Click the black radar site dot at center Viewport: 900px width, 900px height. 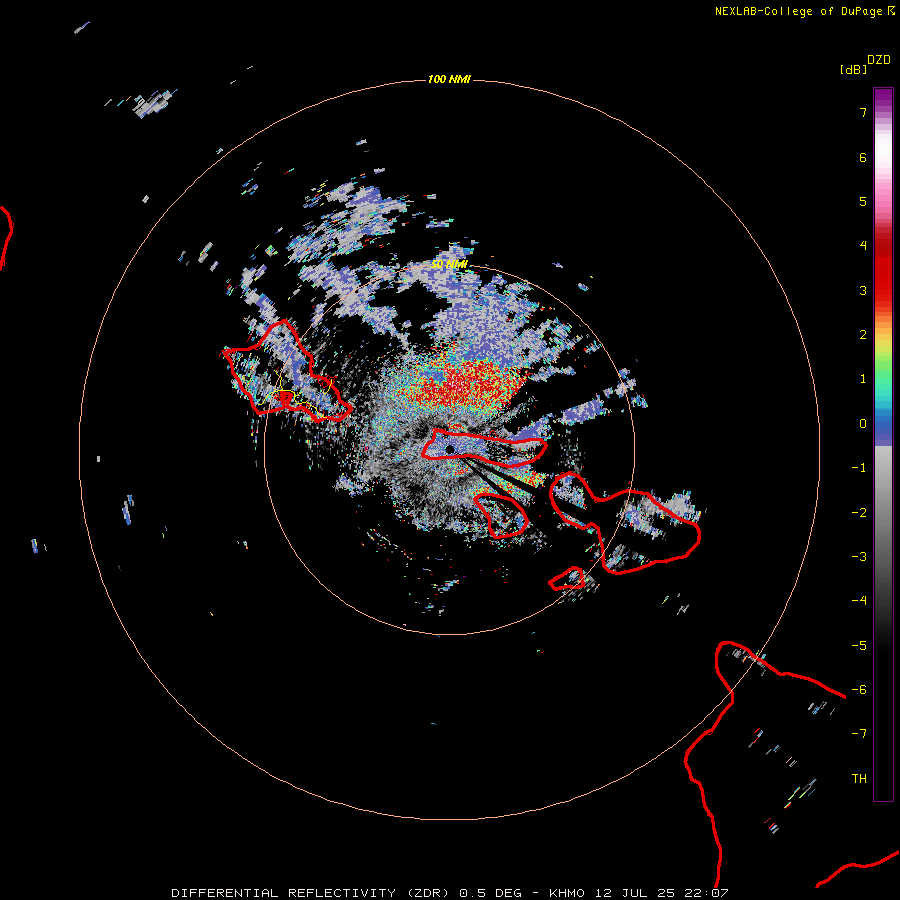(x=449, y=449)
